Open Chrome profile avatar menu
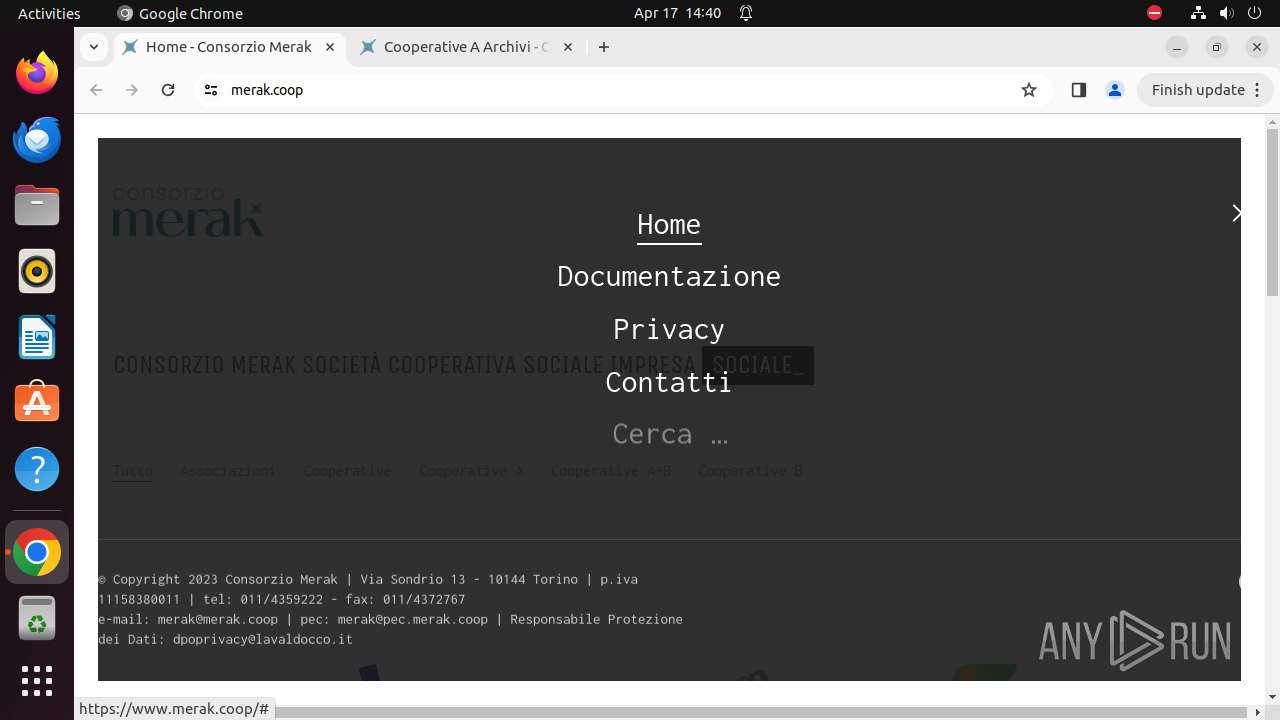The height and width of the screenshot is (720, 1280). 1114,90
